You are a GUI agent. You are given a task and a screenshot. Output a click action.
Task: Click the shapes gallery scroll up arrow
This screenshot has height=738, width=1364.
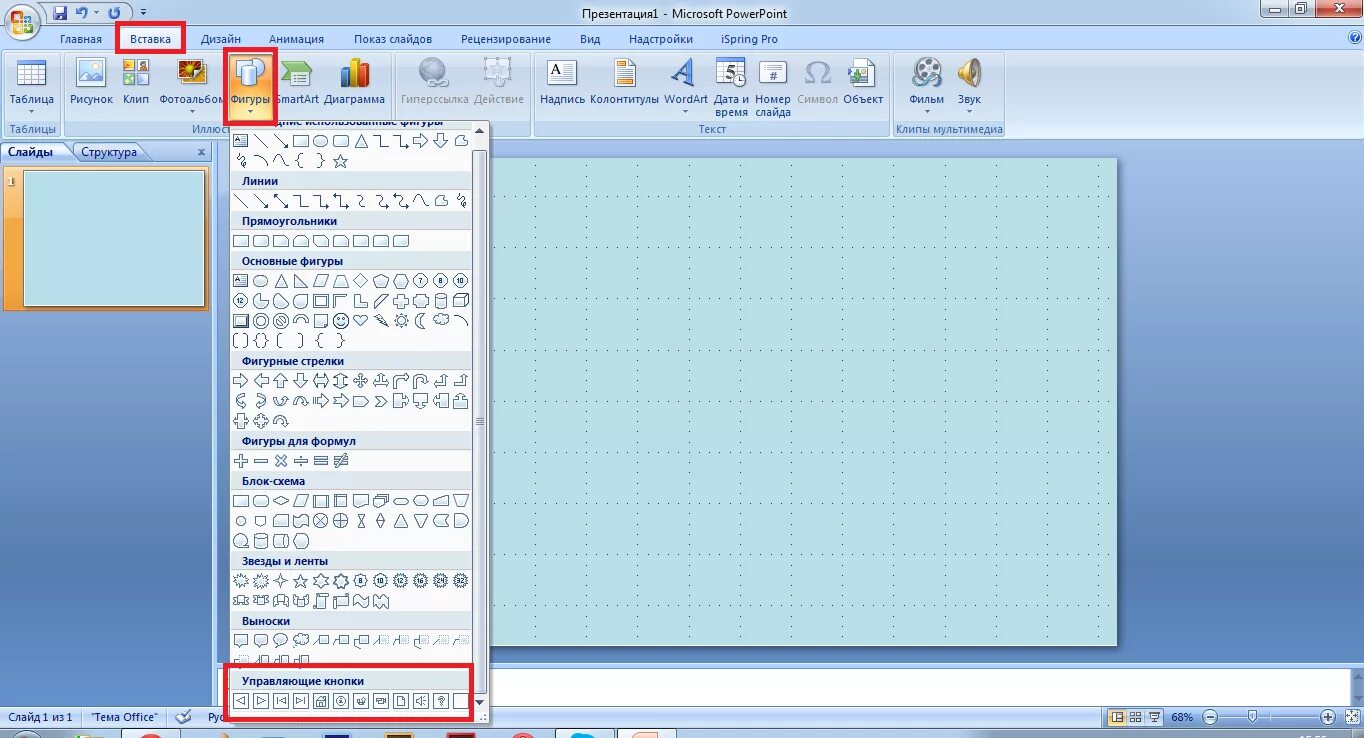480,129
